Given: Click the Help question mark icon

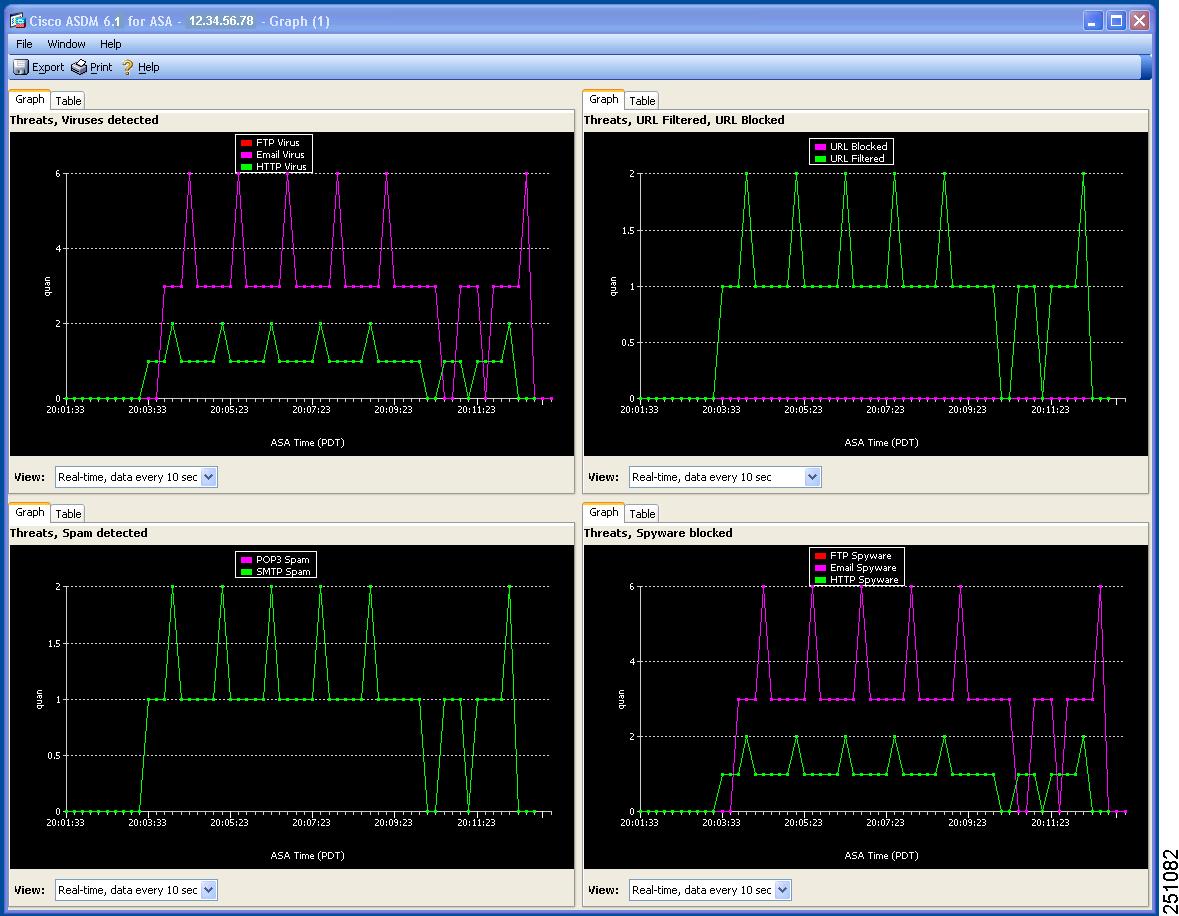Looking at the screenshot, I should (127, 67).
